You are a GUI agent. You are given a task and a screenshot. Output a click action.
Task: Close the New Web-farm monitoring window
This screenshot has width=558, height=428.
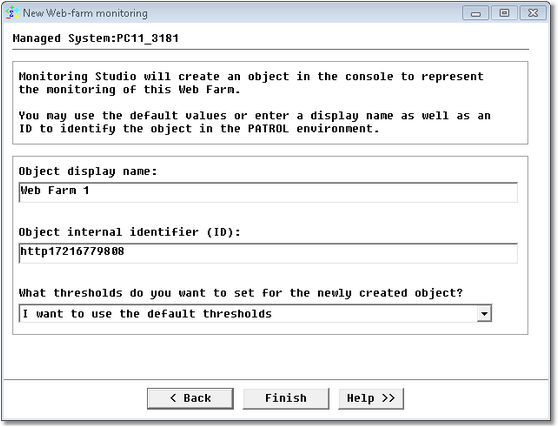click(533, 14)
